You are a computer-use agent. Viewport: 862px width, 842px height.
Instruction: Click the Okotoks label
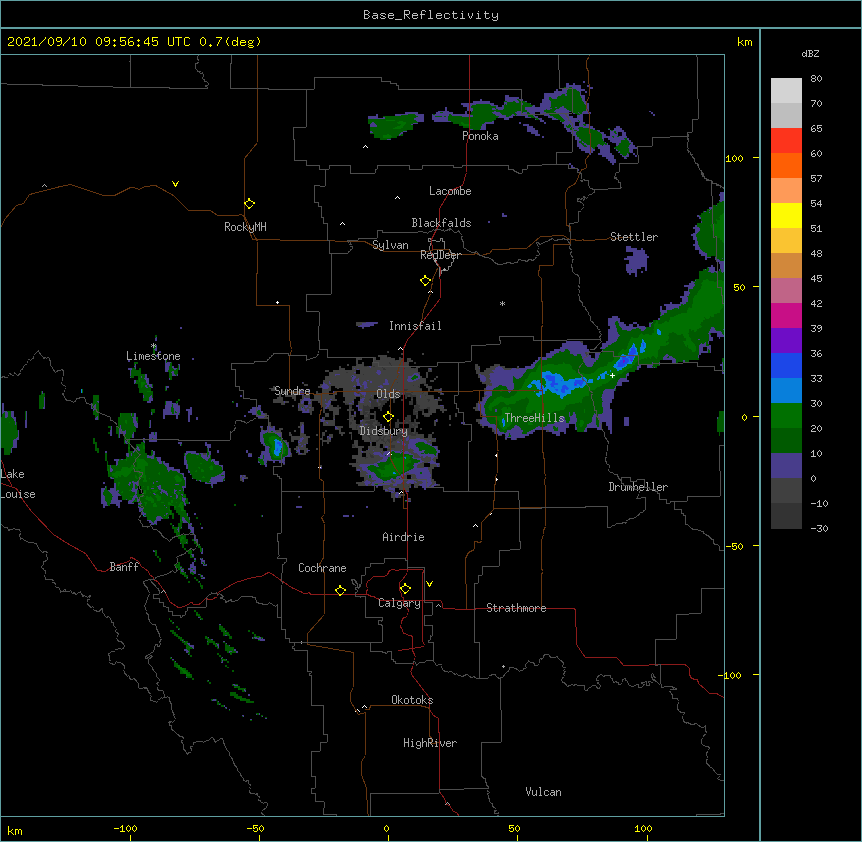(x=412, y=700)
